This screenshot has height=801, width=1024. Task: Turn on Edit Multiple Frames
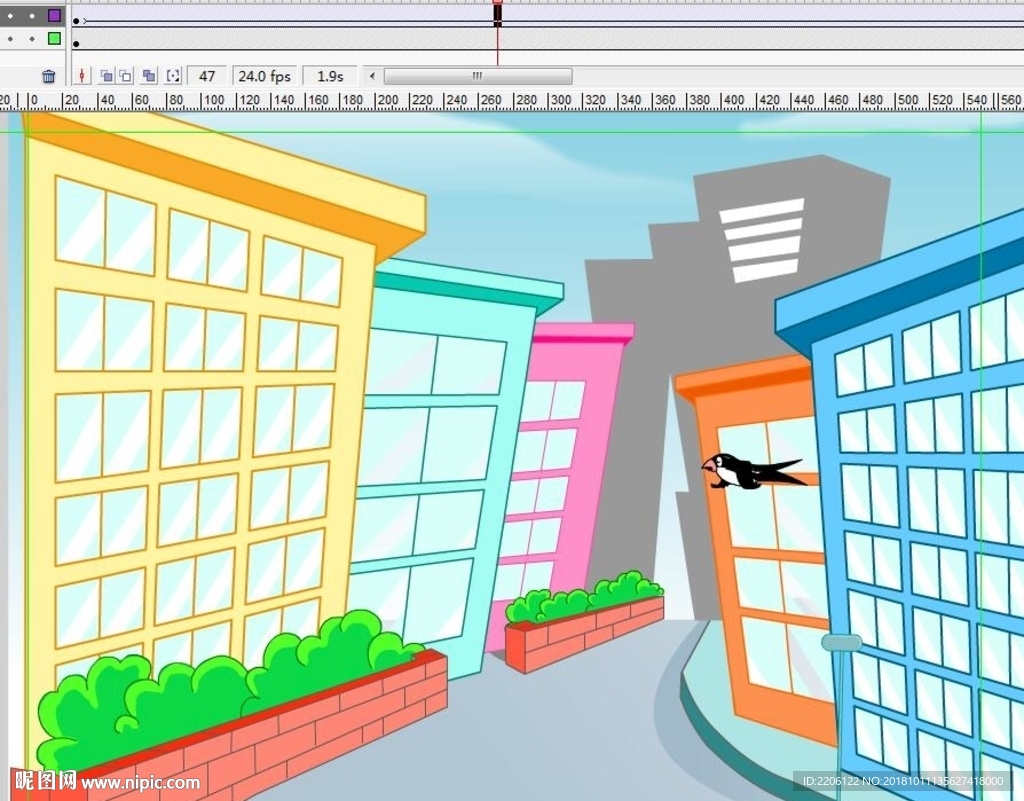(x=149, y=76)
